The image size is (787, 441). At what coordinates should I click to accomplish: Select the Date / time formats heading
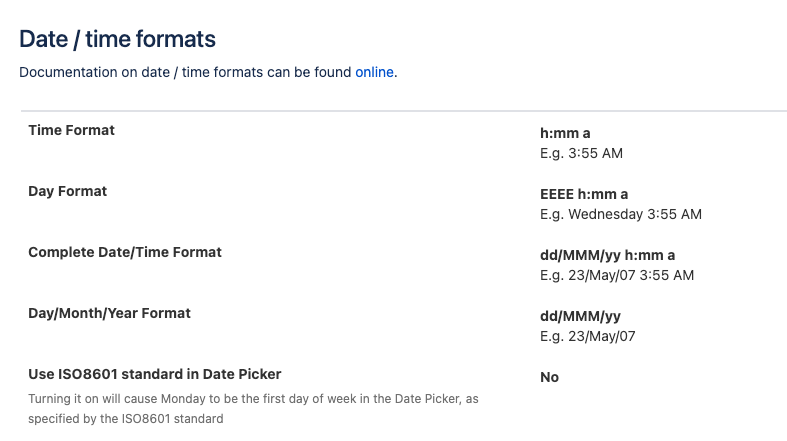tap(117, 39)
